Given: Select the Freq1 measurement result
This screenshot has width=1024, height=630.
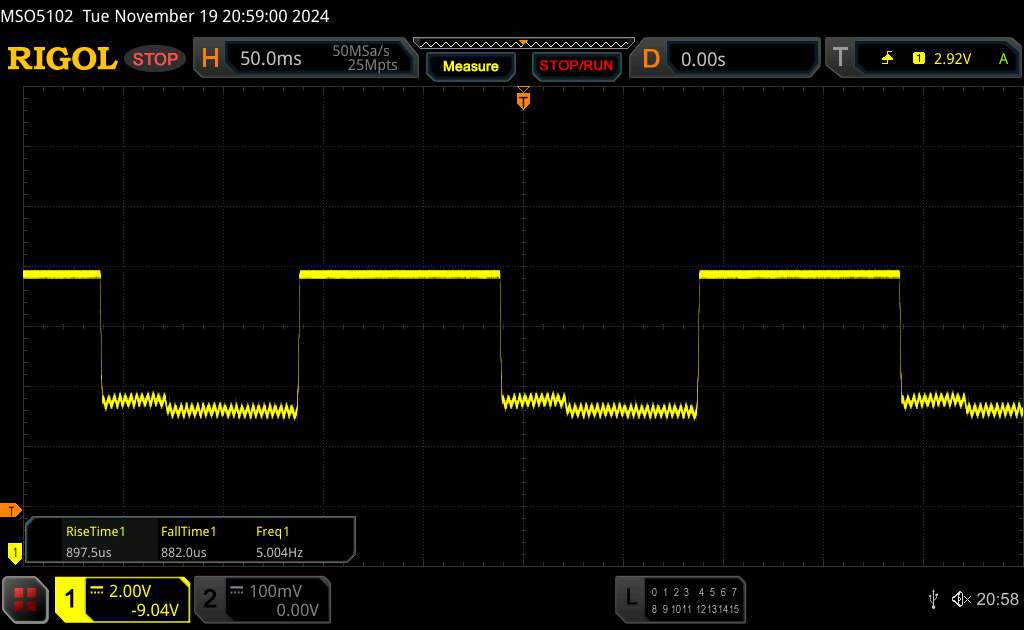Looking at the screenshot, I should click(279, 541).
